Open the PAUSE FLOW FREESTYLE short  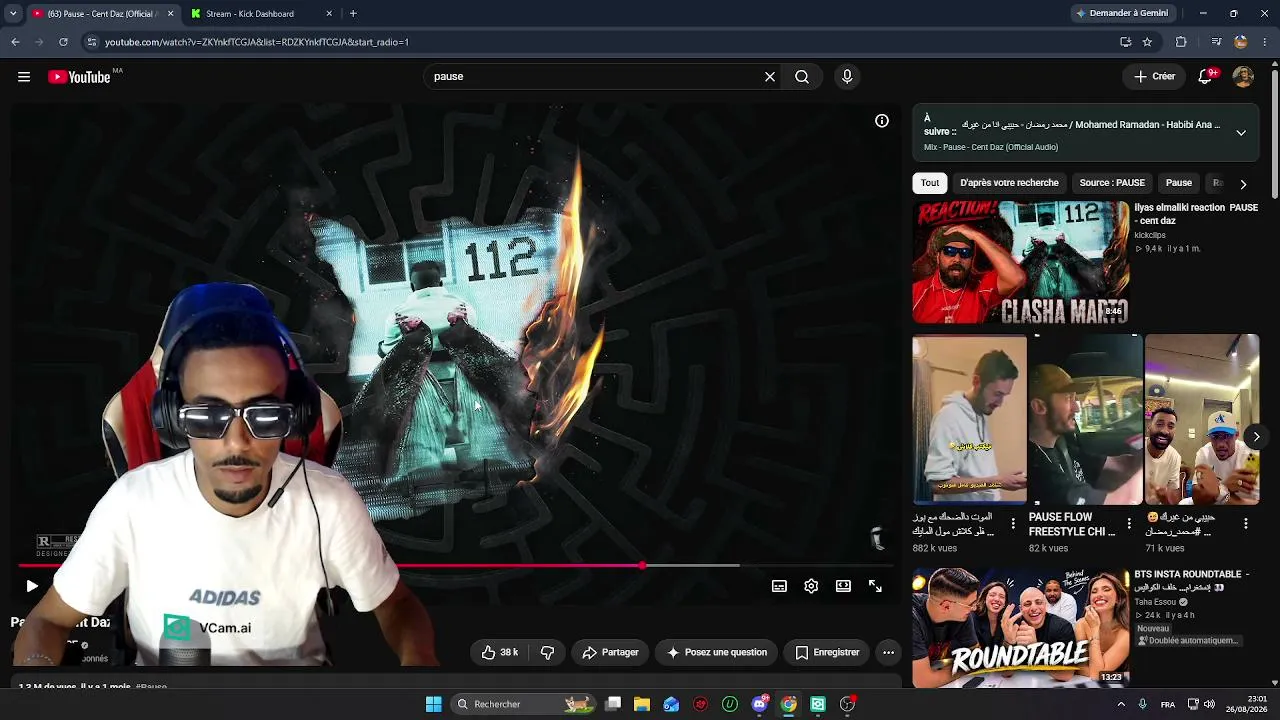(x=1085, y=420)
